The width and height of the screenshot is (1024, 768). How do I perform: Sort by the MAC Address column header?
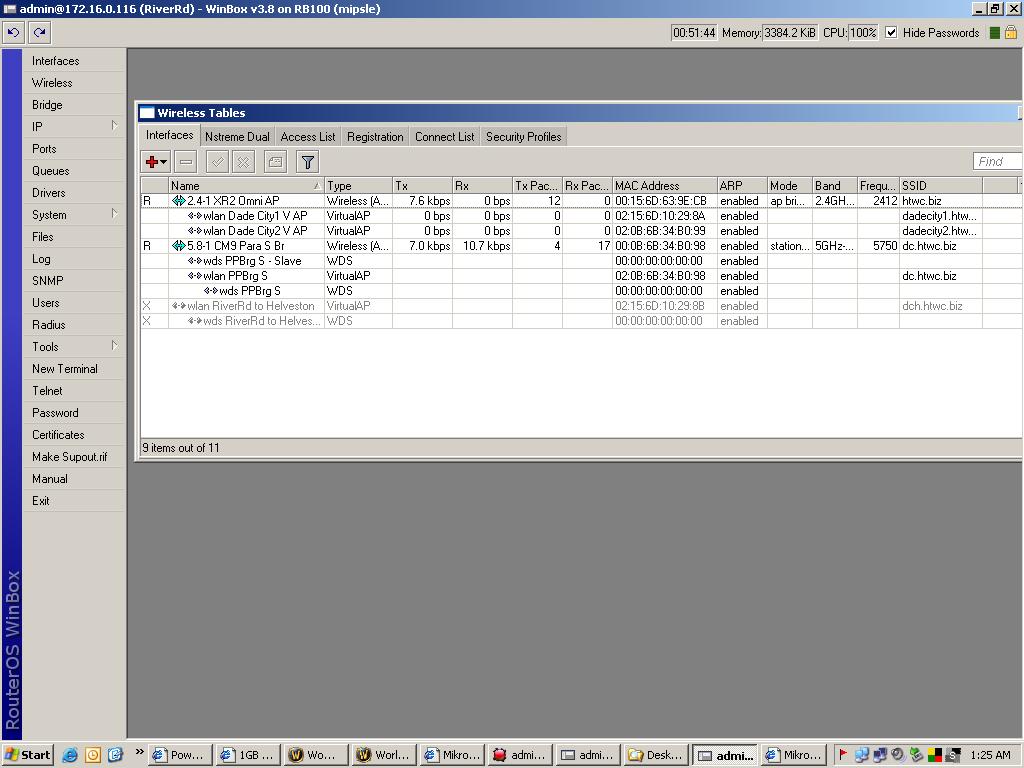click(665, 185)
